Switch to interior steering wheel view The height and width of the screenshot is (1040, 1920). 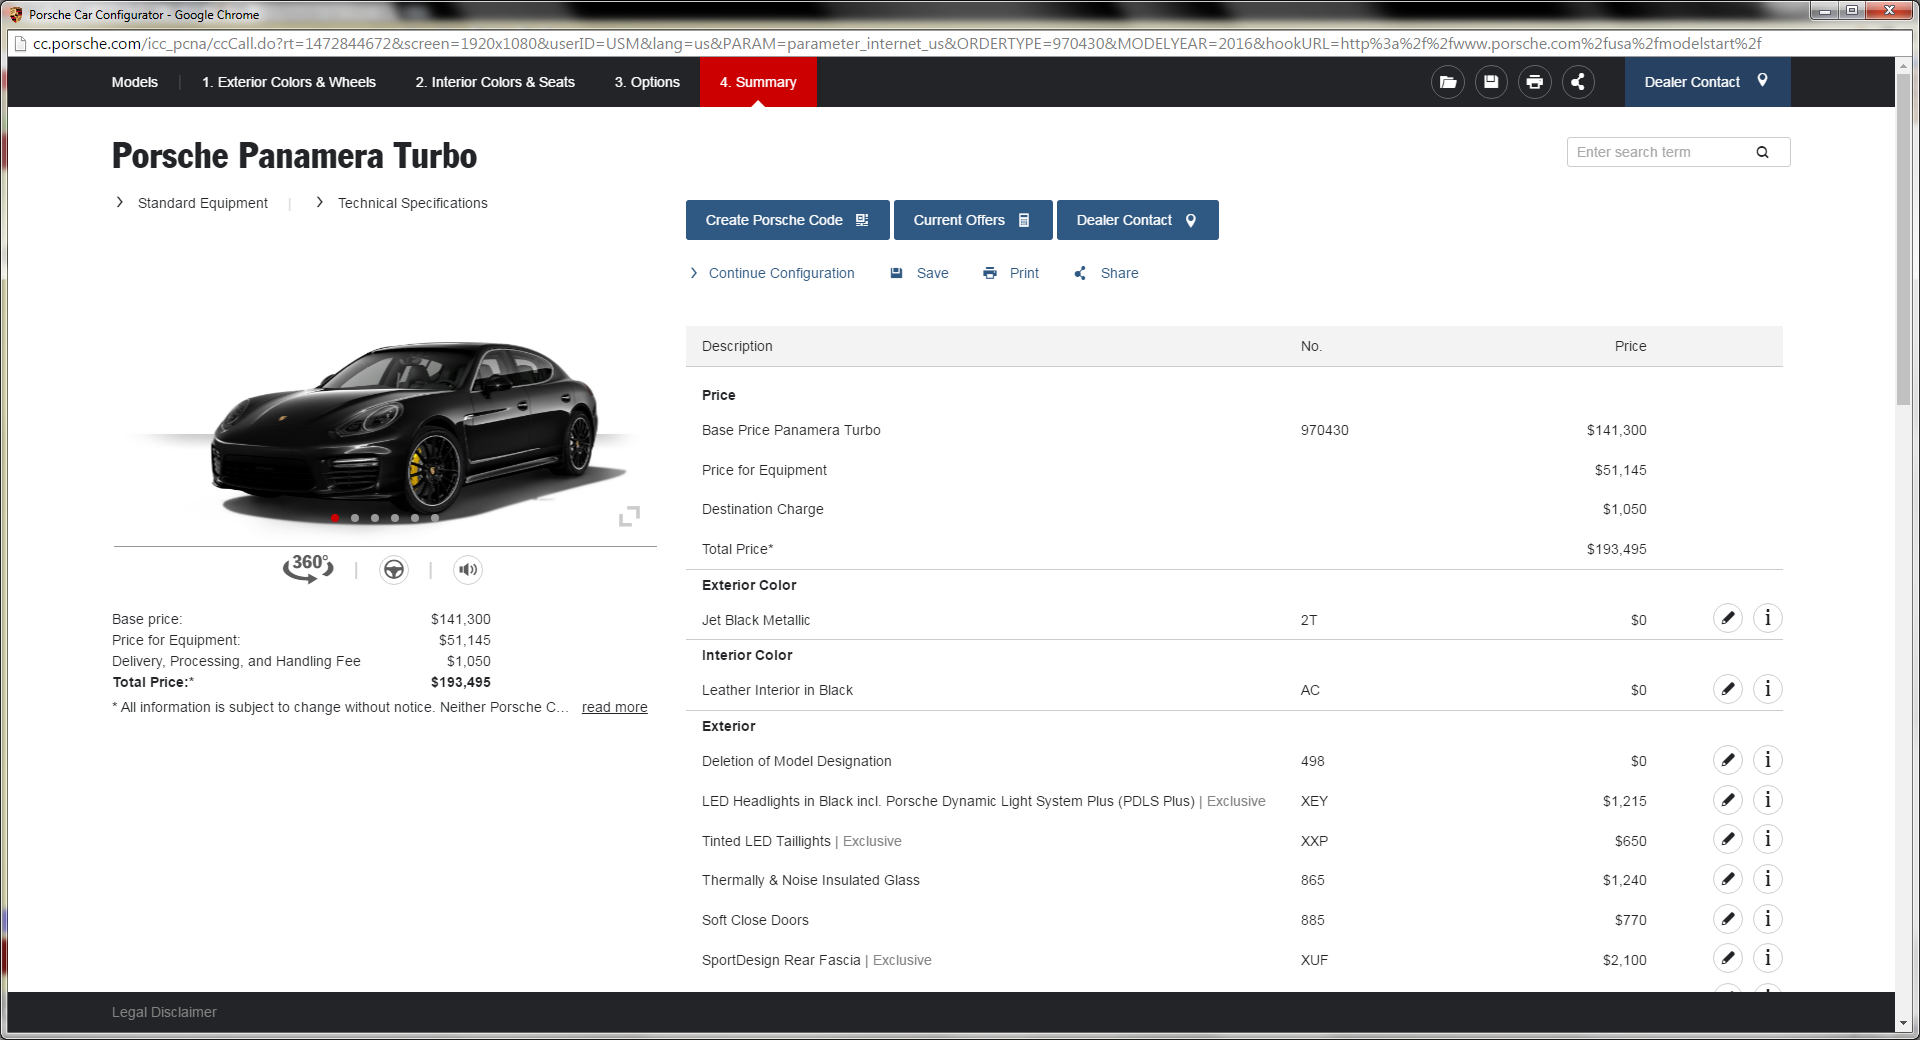tap(394, 570)
